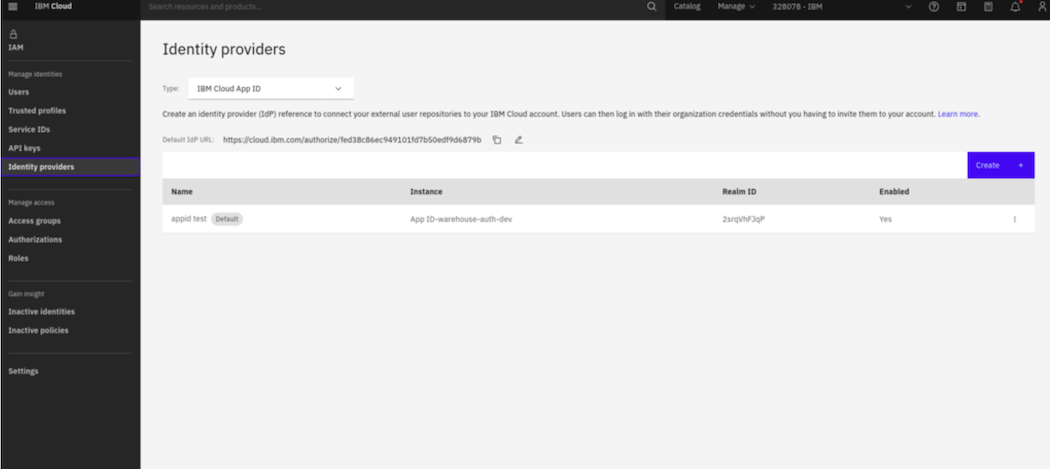Open Trusted profiles page

[37, 111]
